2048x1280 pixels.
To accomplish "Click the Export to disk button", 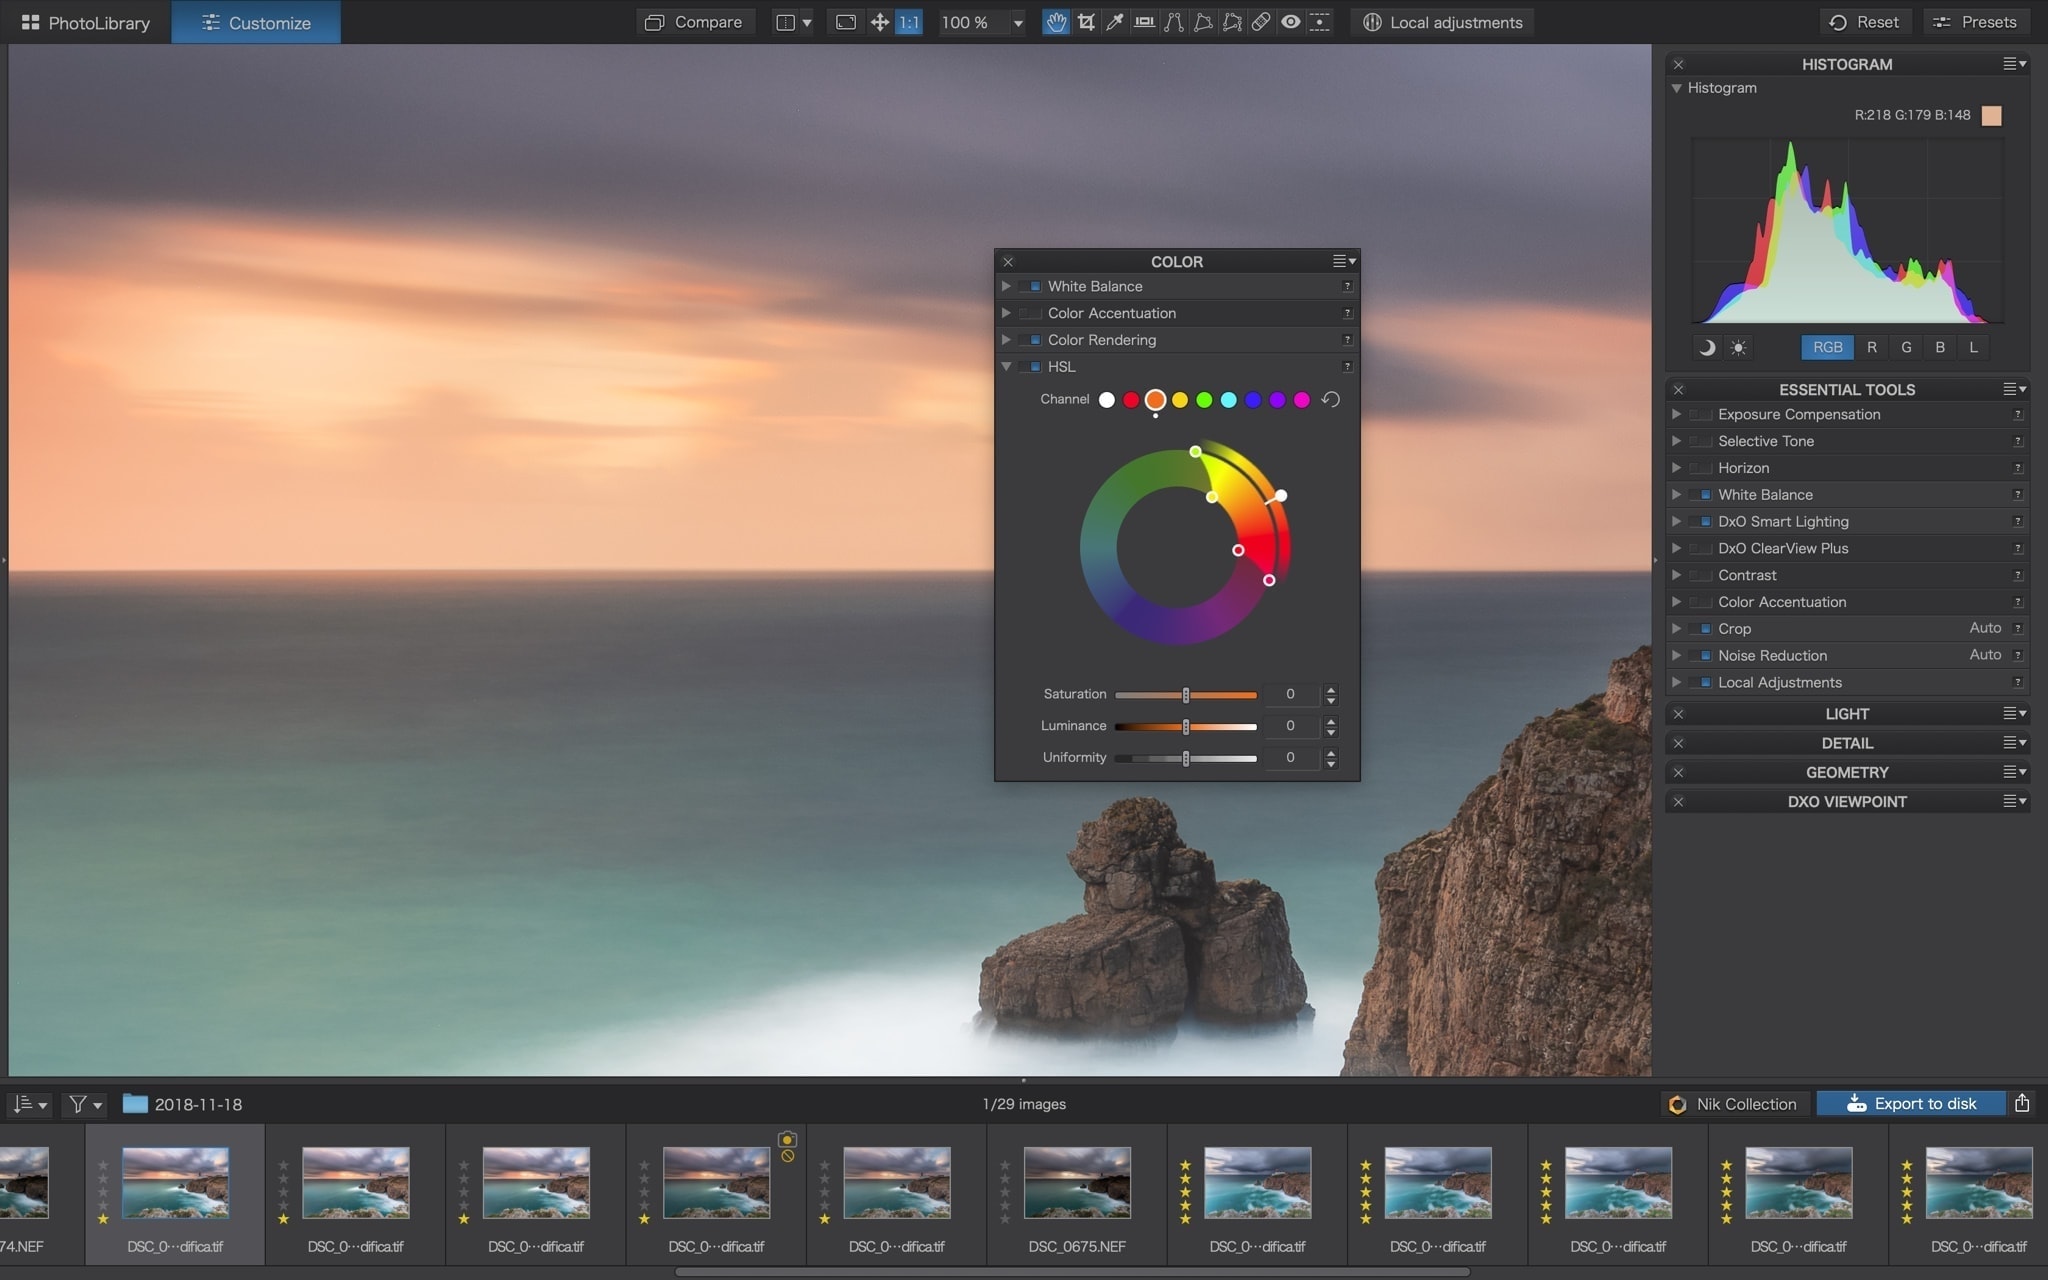I will 1911,1103.
